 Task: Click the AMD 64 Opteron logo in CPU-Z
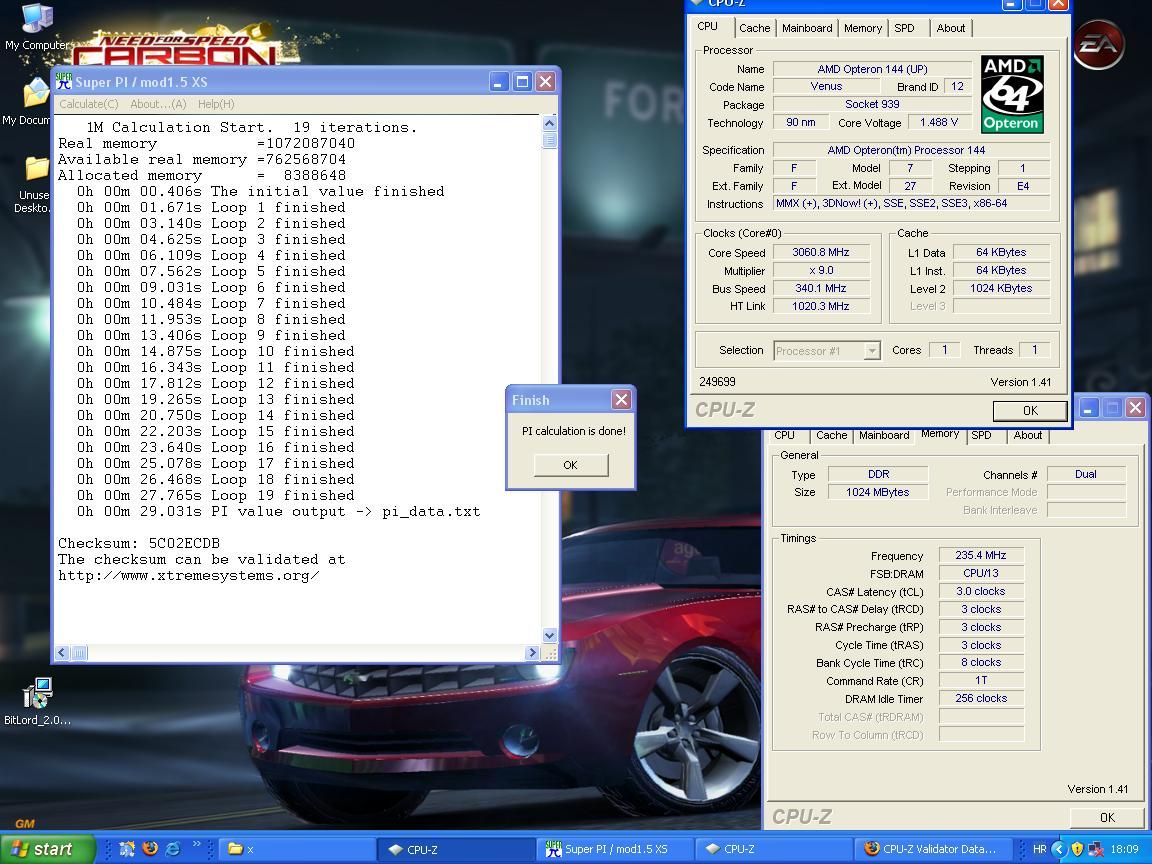[1012, 94]
